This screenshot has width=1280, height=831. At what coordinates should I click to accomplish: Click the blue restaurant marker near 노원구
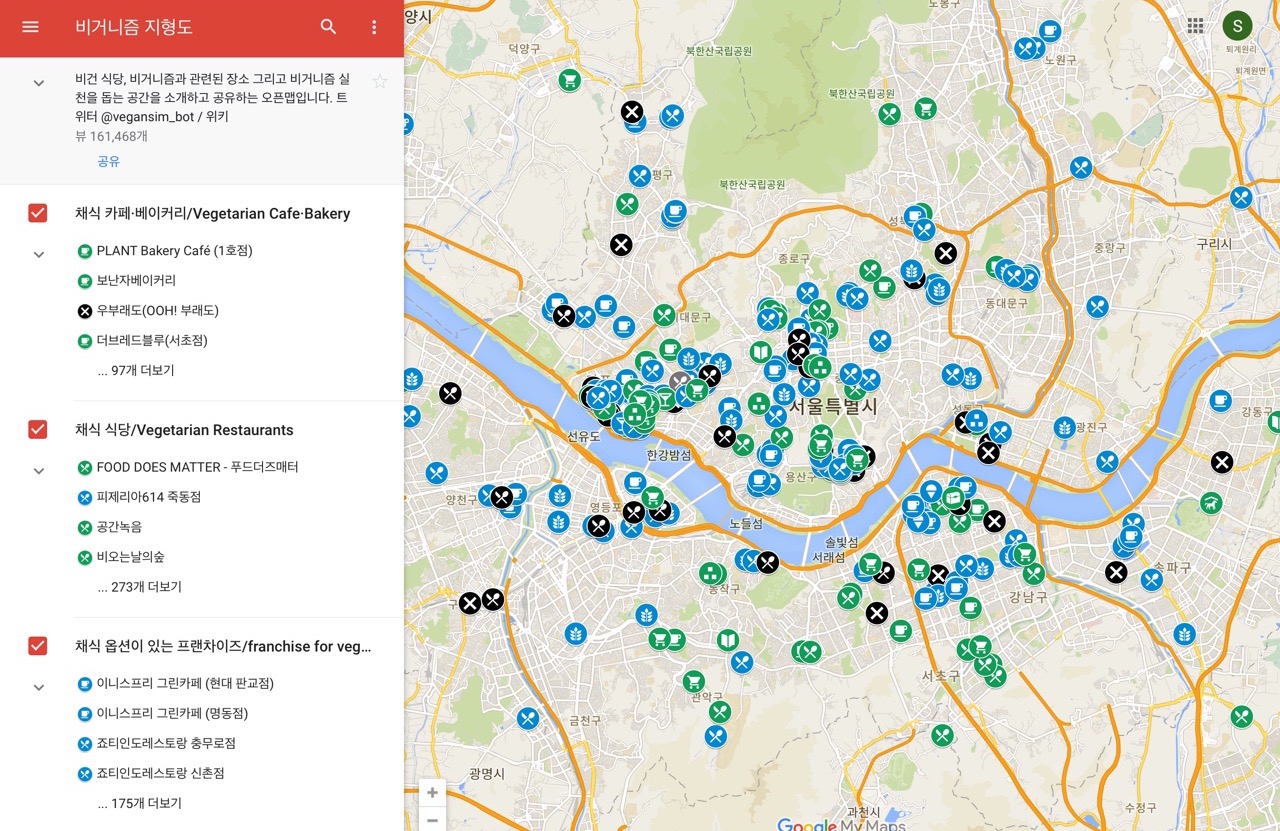[1027, 48]
